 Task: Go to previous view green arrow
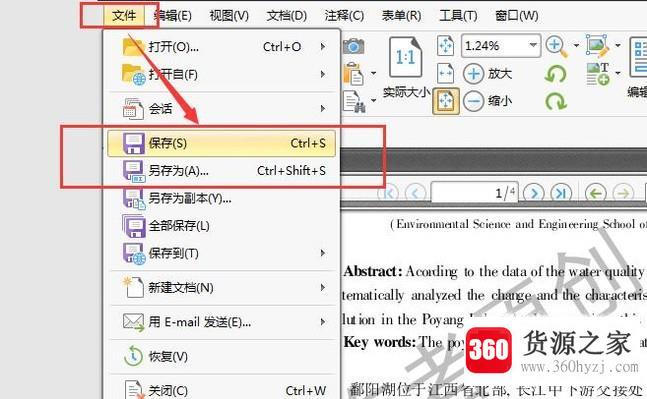596,193
